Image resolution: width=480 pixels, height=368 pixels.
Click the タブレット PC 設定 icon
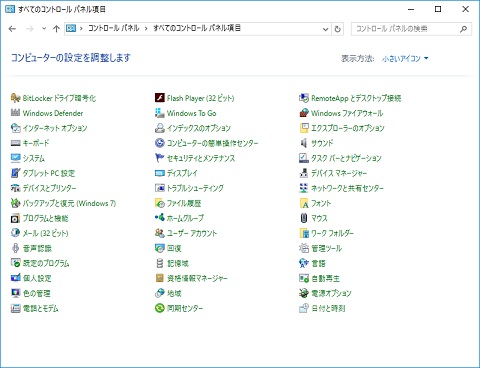tap(15, 173)
